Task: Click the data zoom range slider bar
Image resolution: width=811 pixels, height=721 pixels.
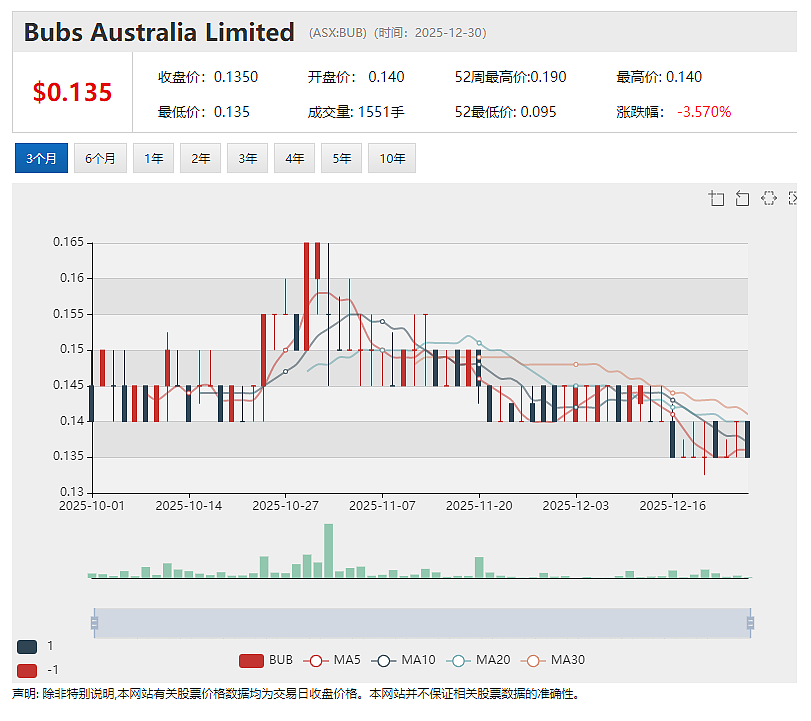Action: click(422, 623)
